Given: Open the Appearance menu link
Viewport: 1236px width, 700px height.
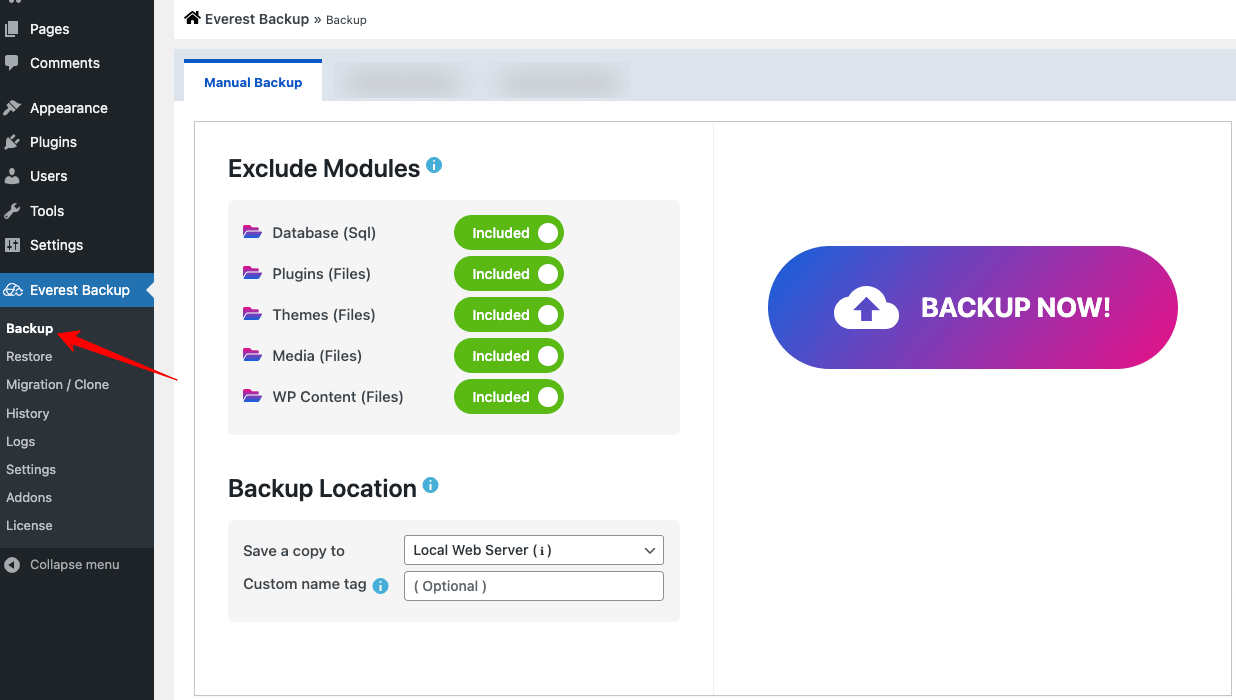Looking at the screenshot, I should coord(69,108).
